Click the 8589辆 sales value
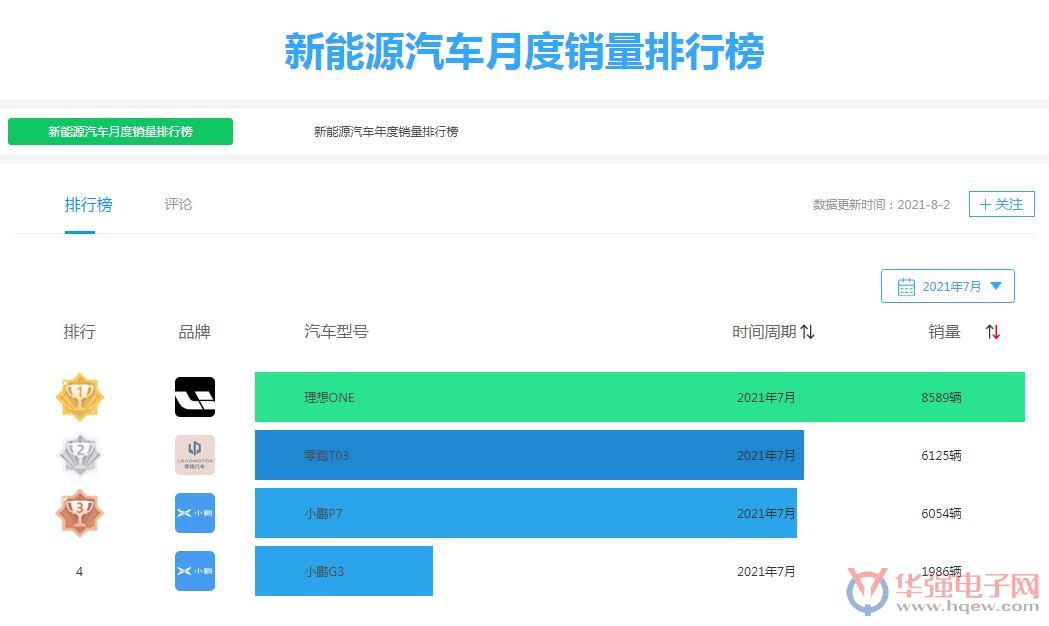Screen dimensions: 1049x626 (941, 397)
